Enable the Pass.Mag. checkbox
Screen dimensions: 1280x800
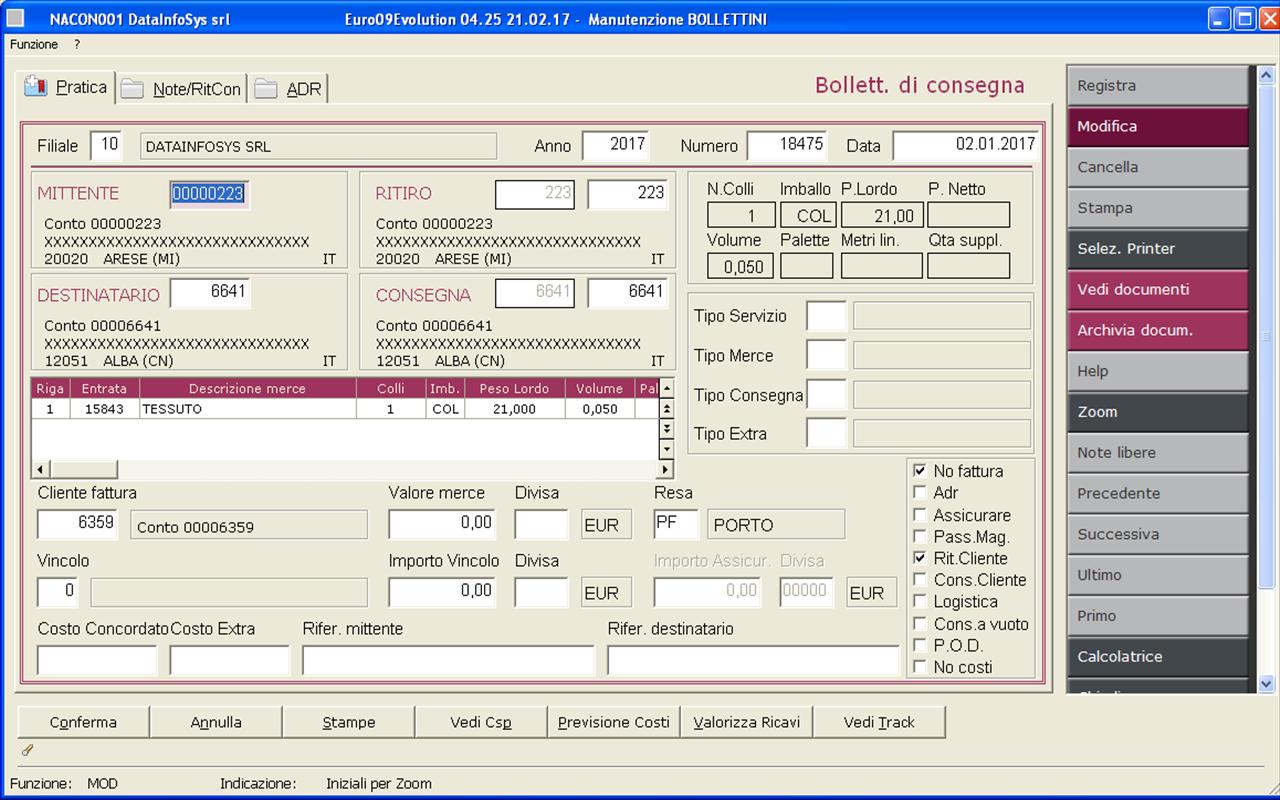(x=920, y=537)
